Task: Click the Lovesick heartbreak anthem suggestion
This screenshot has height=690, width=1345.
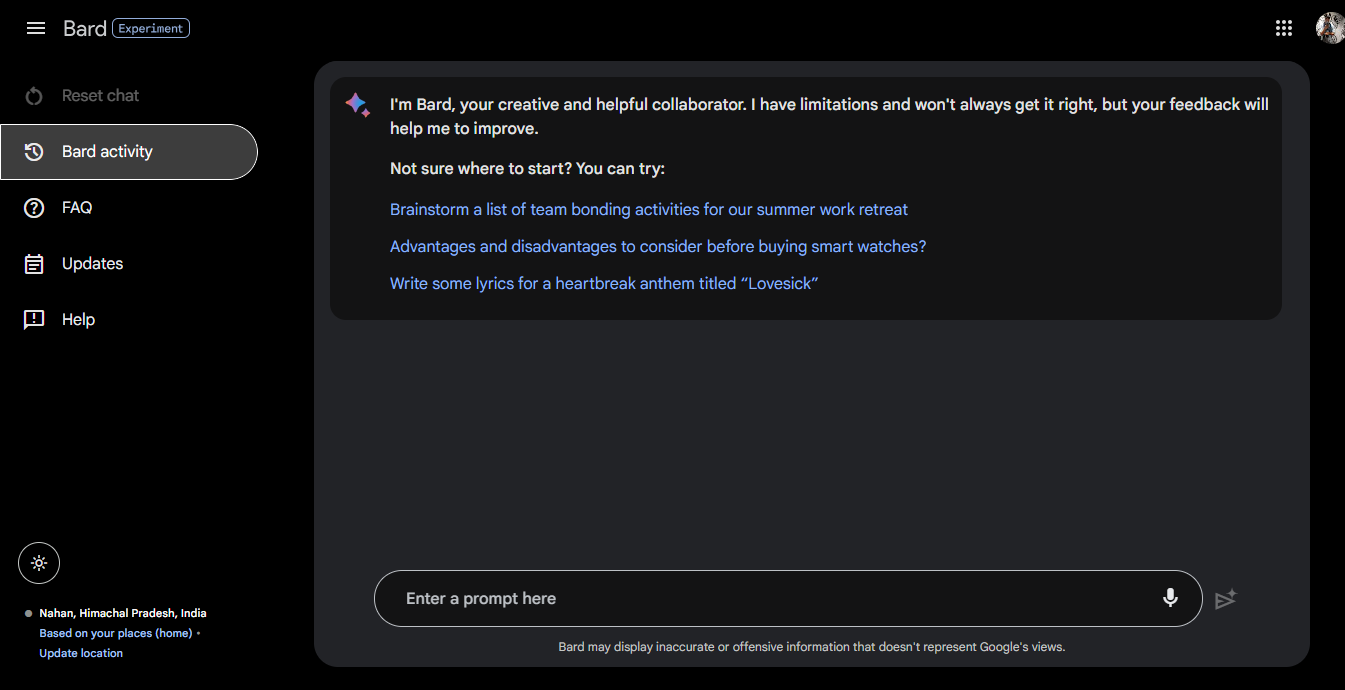Action: 604,284
